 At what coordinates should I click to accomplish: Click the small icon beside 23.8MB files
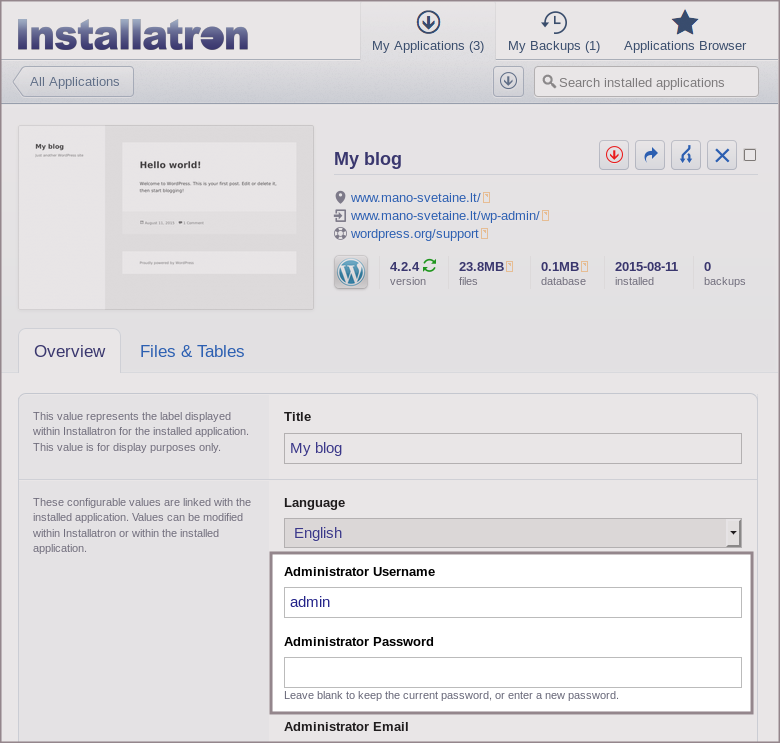coord(510,266)
